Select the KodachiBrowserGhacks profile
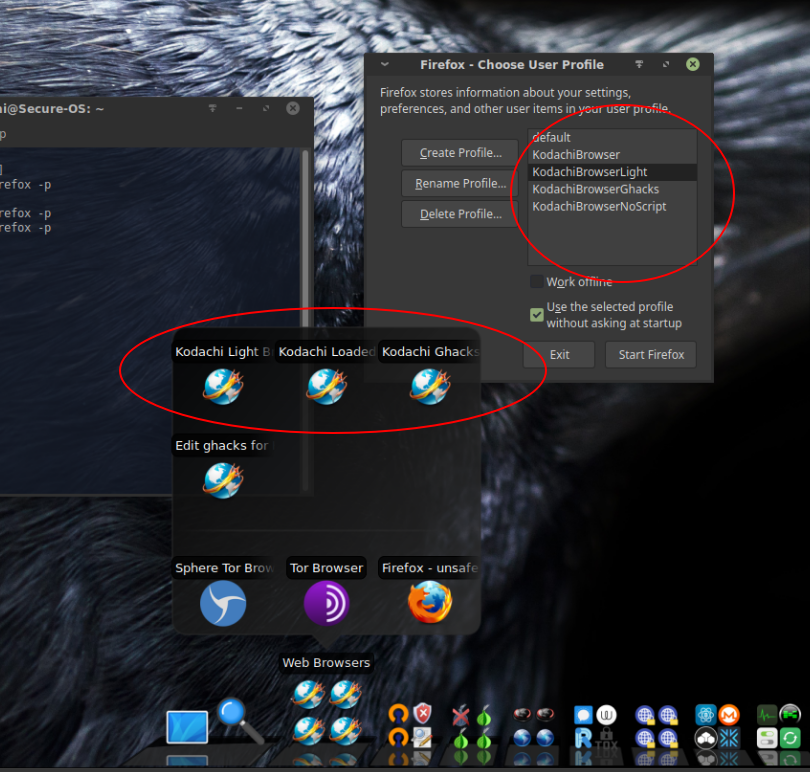 tap(595, 189)
